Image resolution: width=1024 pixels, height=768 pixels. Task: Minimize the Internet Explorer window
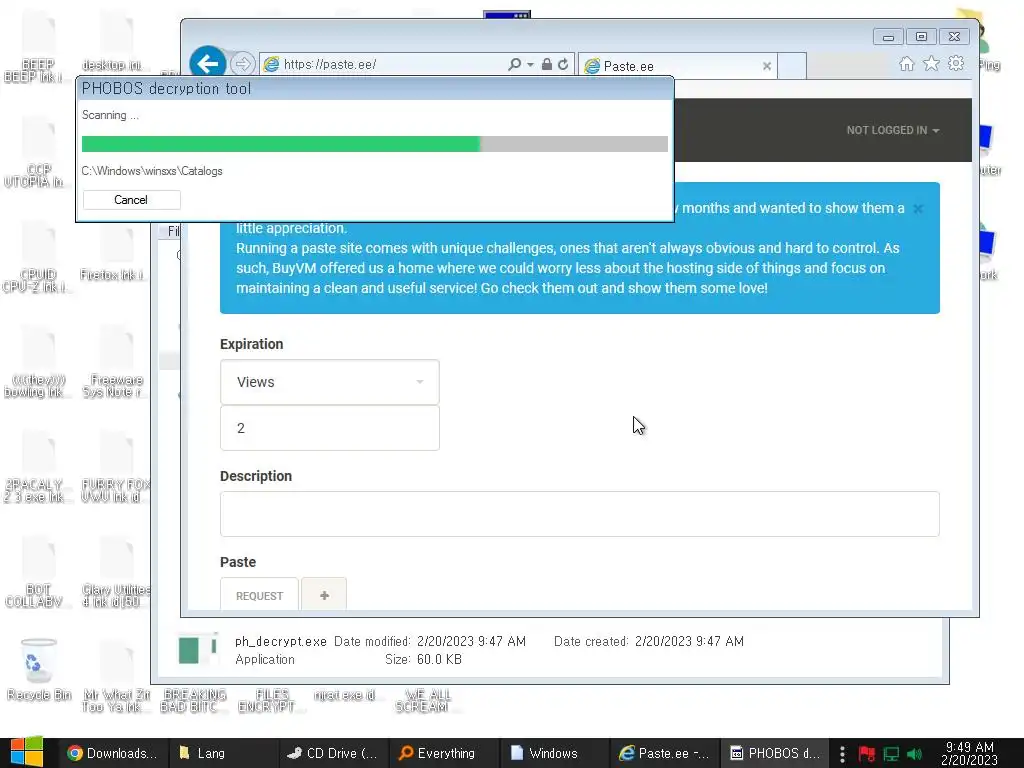(888, 37)
